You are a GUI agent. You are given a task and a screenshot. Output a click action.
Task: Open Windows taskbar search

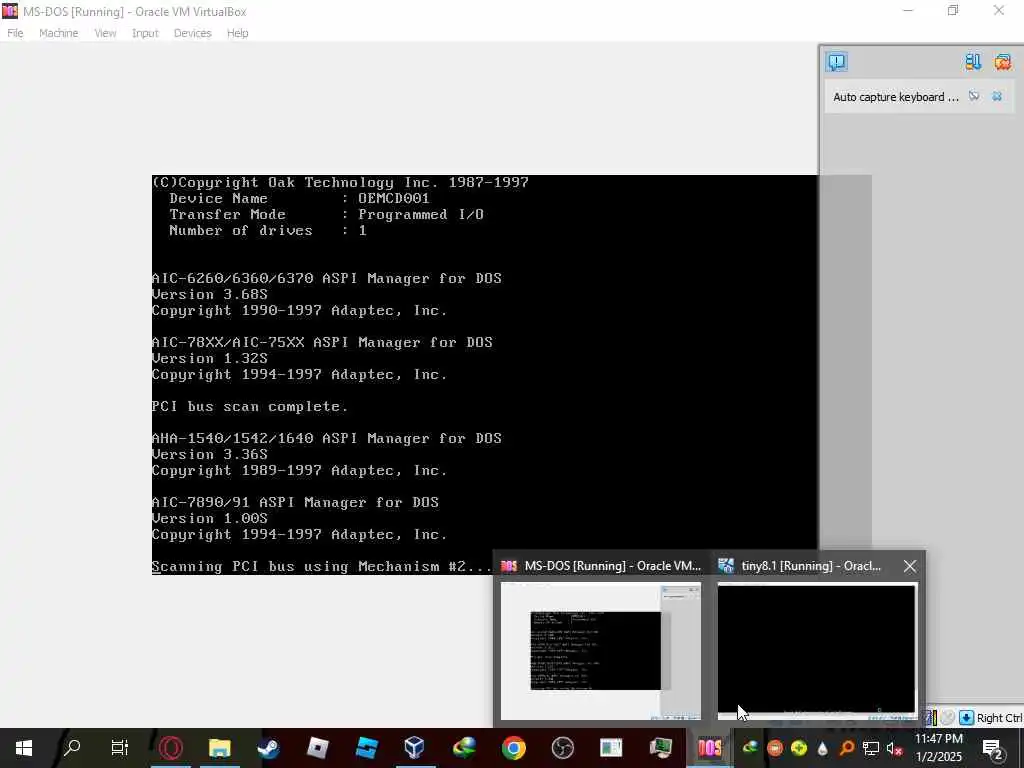coord(72,748)
